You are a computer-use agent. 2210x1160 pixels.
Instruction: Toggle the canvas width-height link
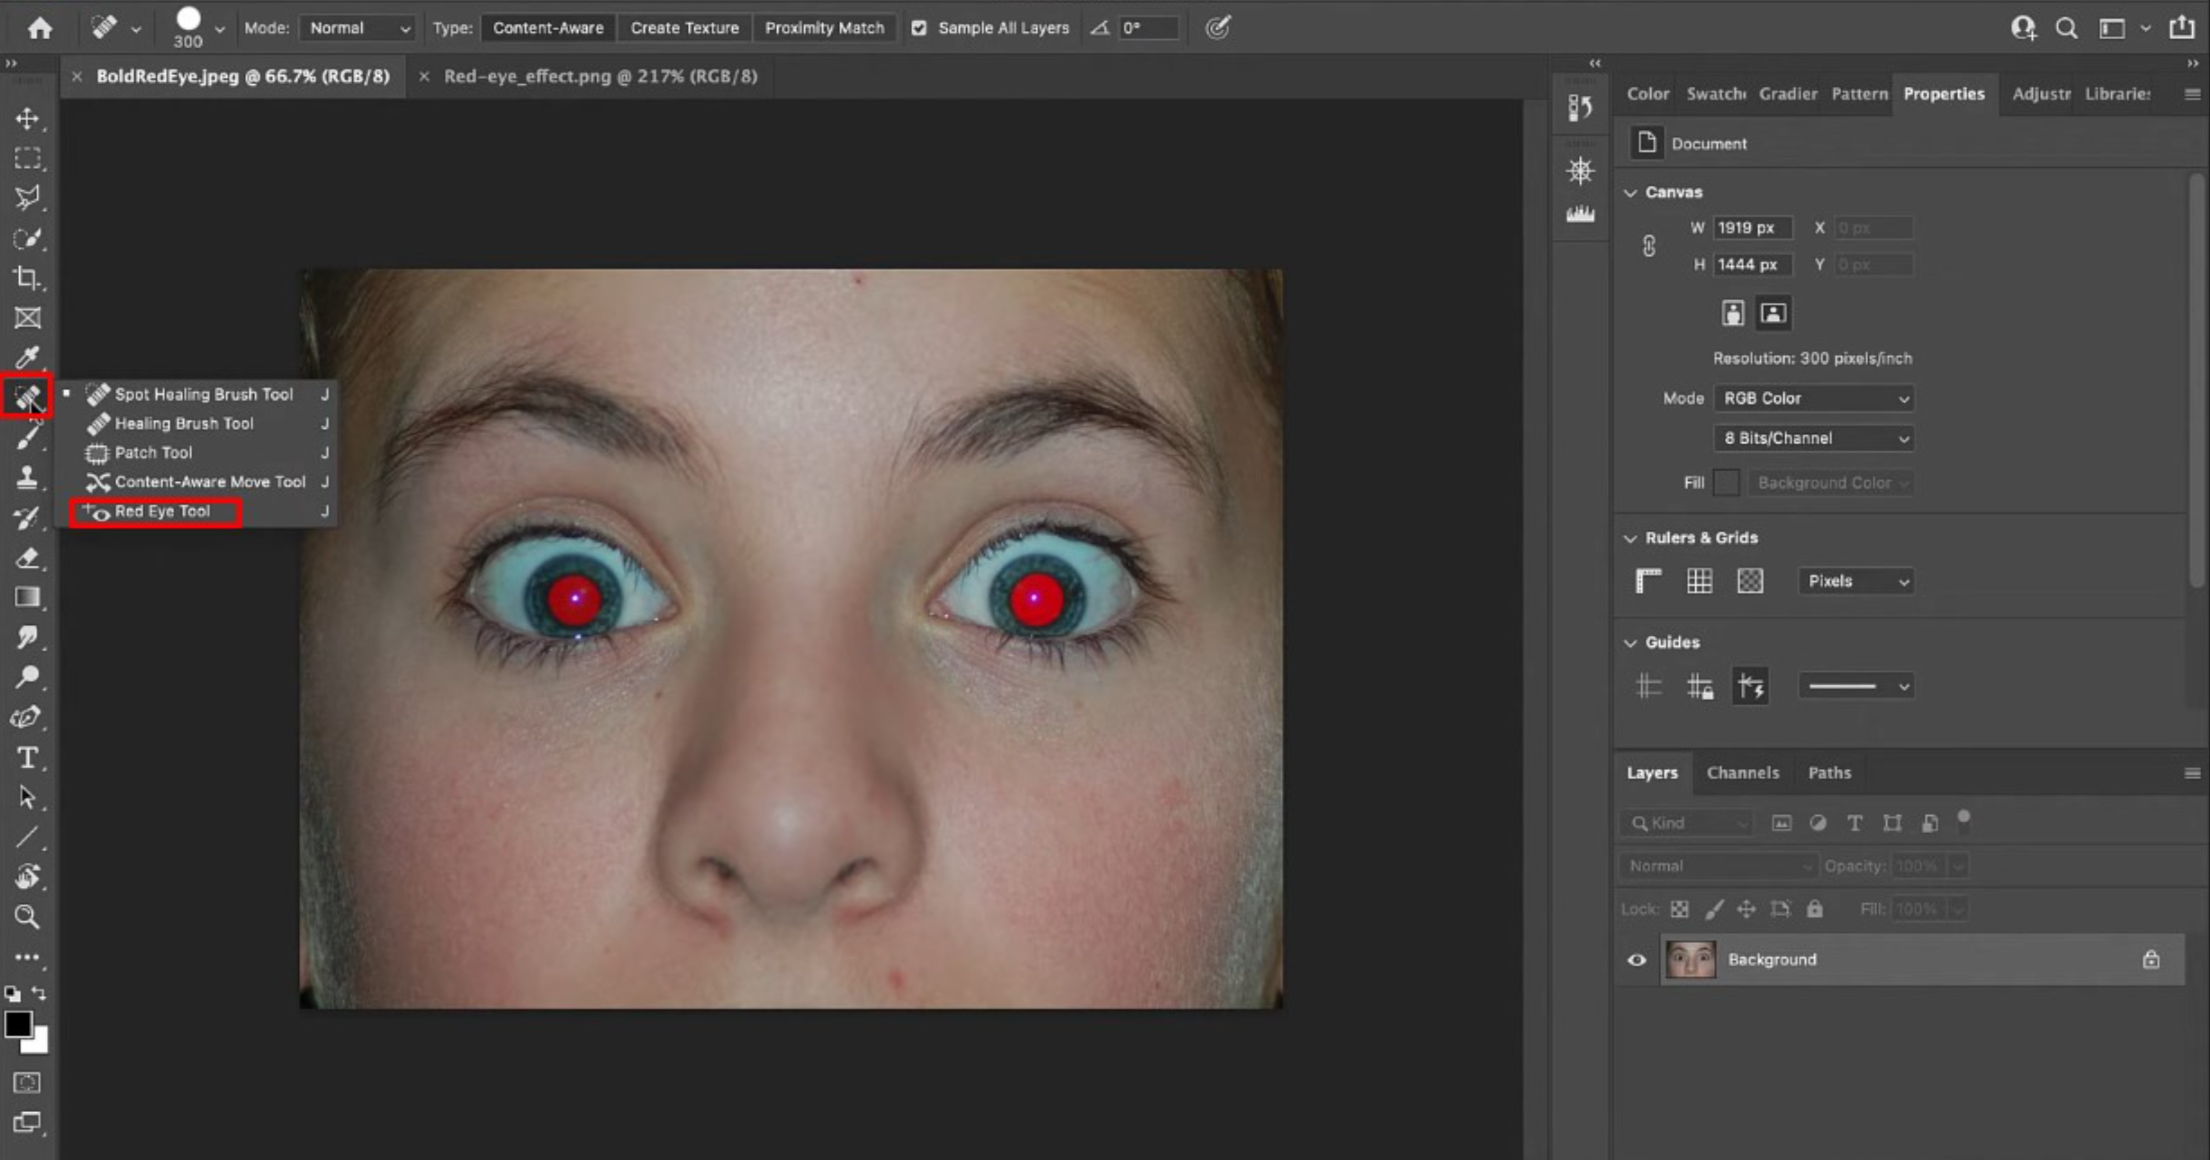tap(1649, 246)
